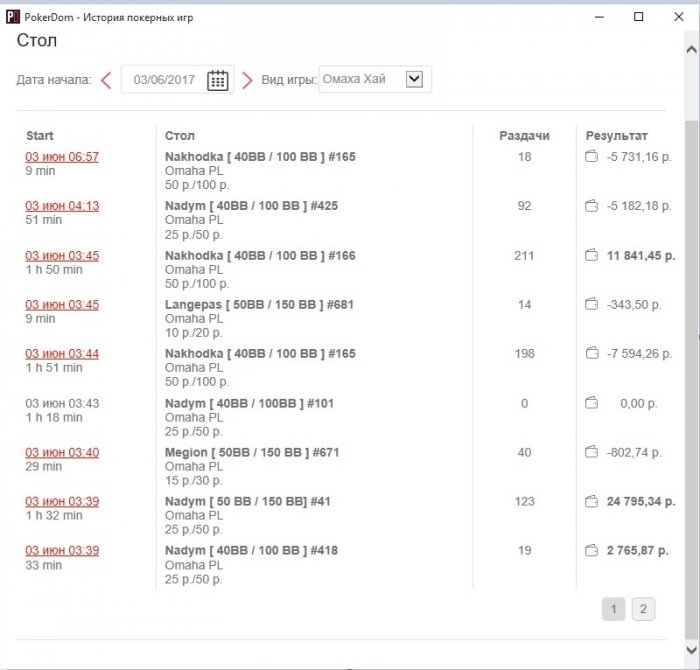
Task: Click hands count 211
Action: (x=524, y=256)
